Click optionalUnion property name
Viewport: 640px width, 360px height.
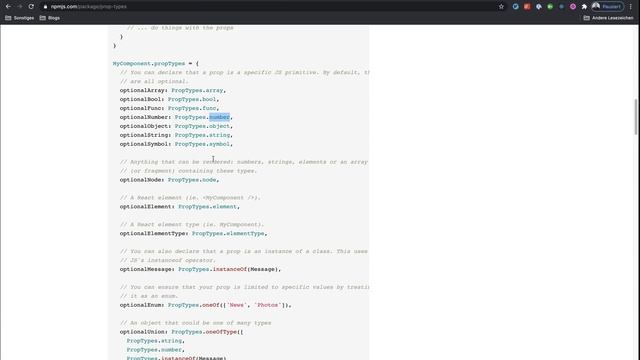coord(143,332)
